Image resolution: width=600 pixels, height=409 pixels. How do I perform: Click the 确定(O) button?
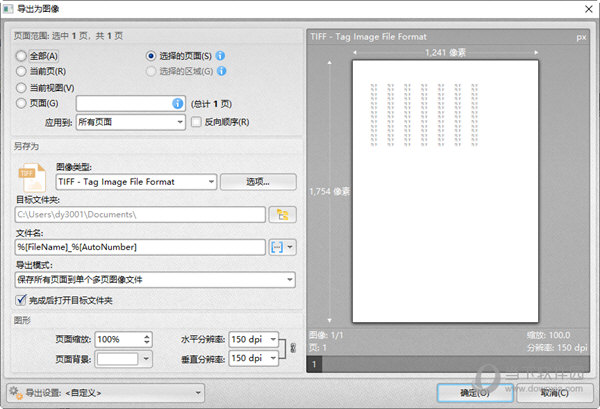pos(475,393)
